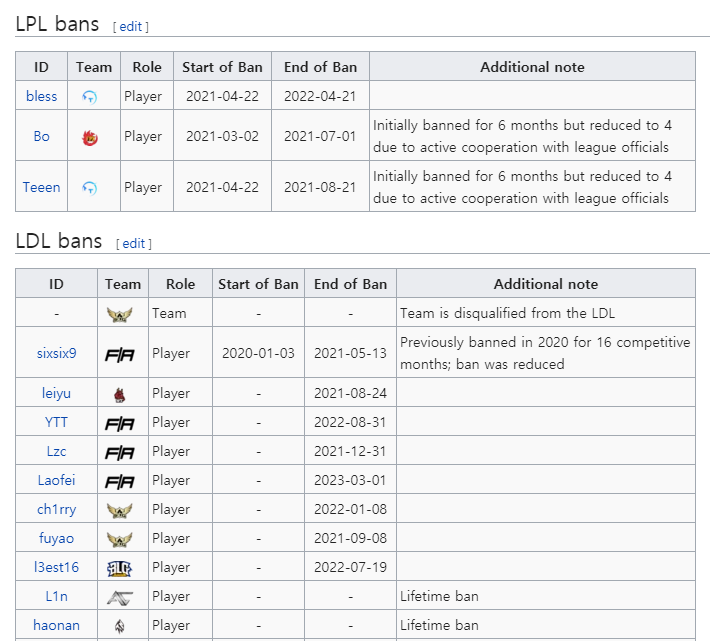Viewport: 719px width, 641px height.
Task: Click the team logo in Teeen row
Action: tap(89, 188)
